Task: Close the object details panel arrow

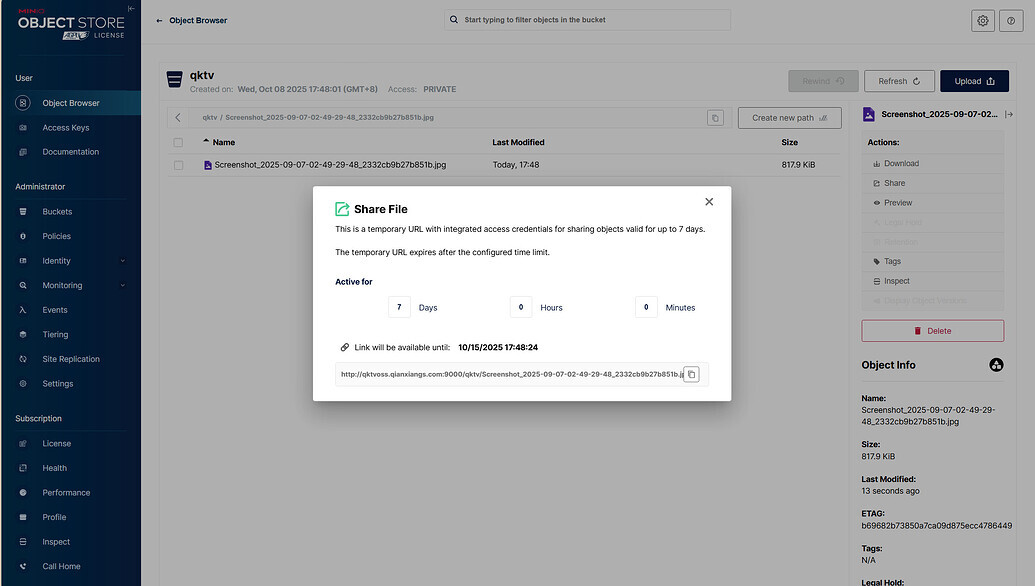Action: point(1009,115)
